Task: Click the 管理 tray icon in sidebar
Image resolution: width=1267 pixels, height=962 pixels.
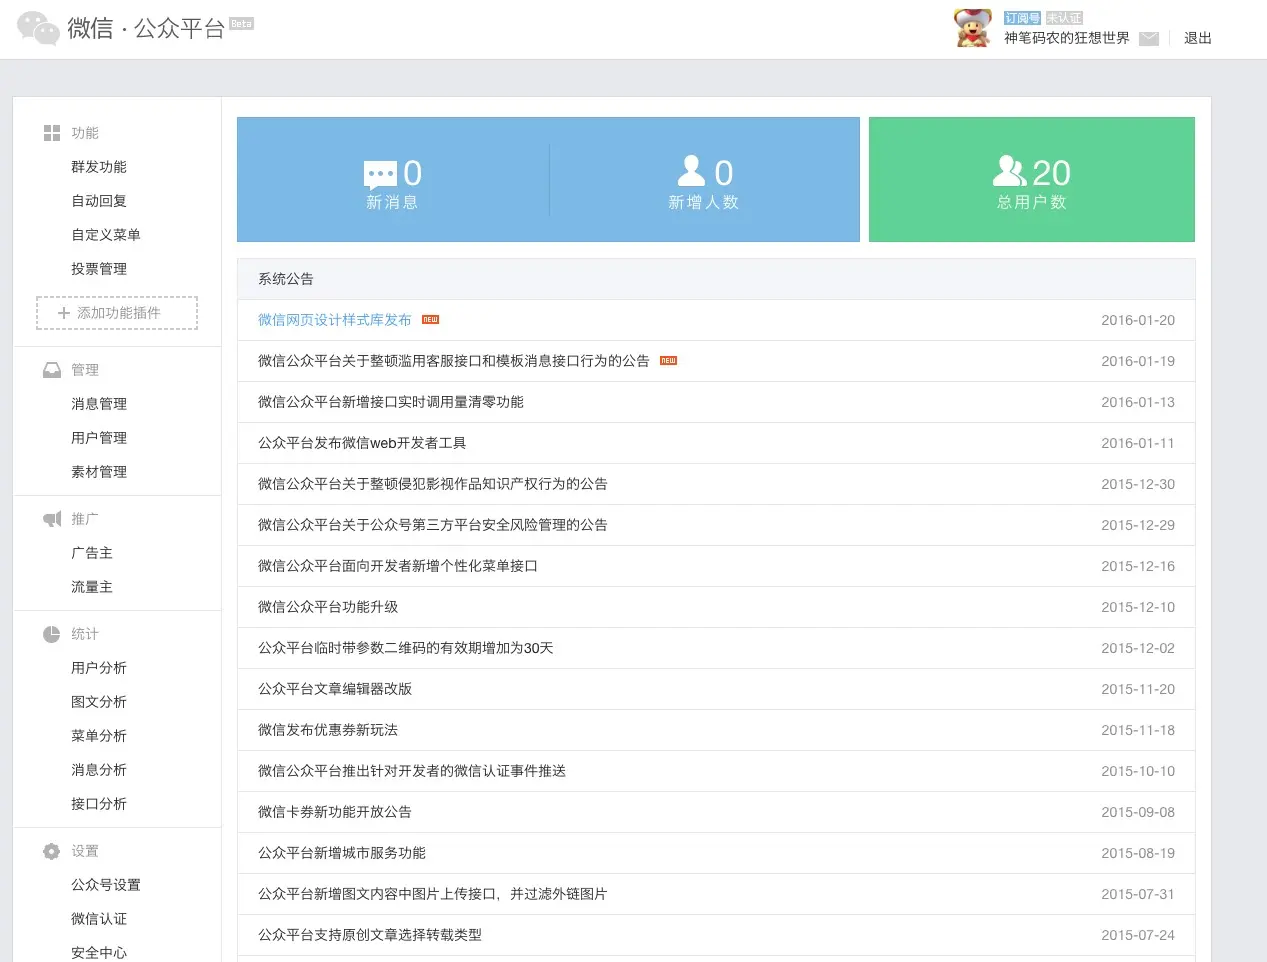Action: point(52,370)
